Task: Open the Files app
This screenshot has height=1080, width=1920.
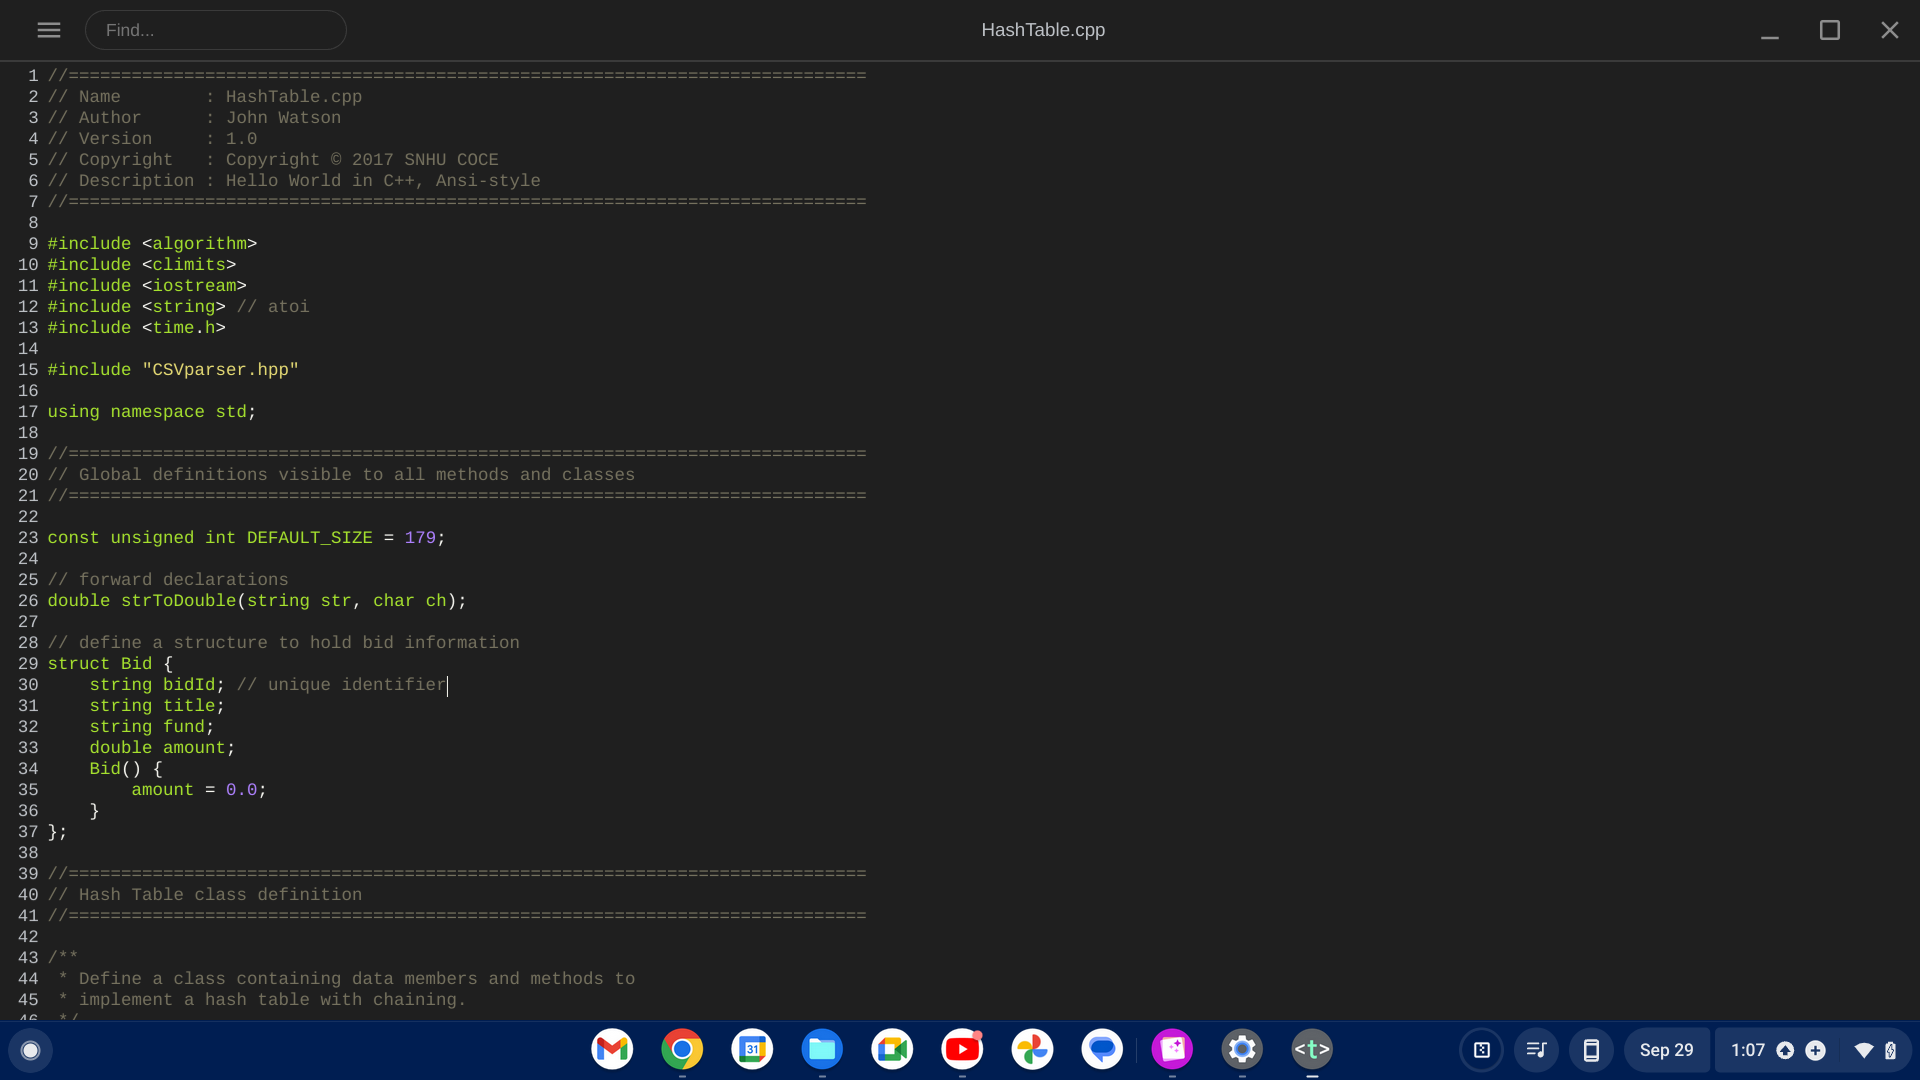Action: pyautogui.click(x=822, y=1050)
